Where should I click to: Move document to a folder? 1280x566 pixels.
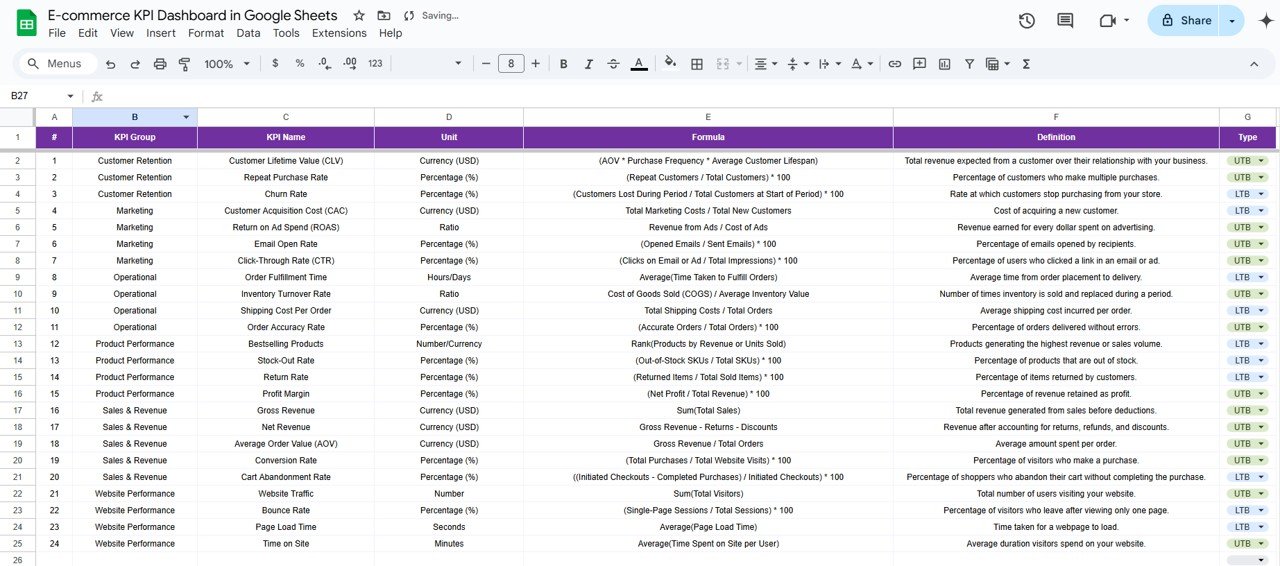(384, 16)
